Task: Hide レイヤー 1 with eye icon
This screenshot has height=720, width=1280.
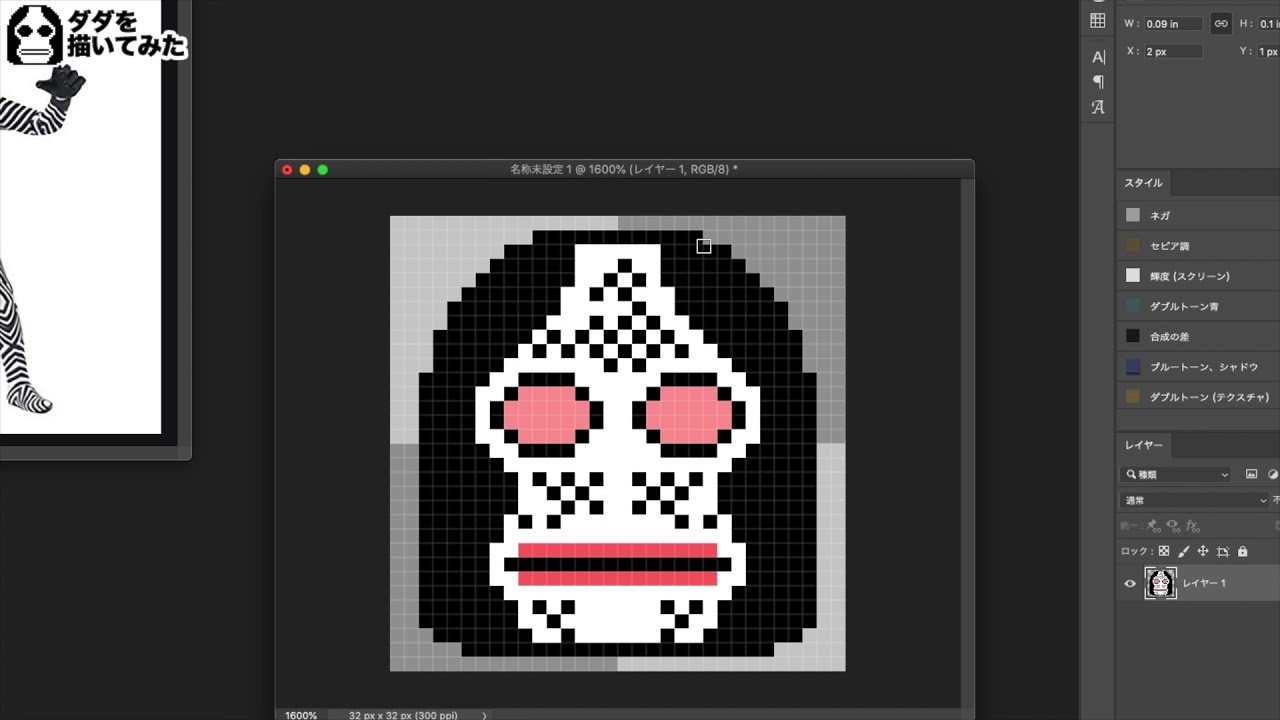Action: [1130, 583]
